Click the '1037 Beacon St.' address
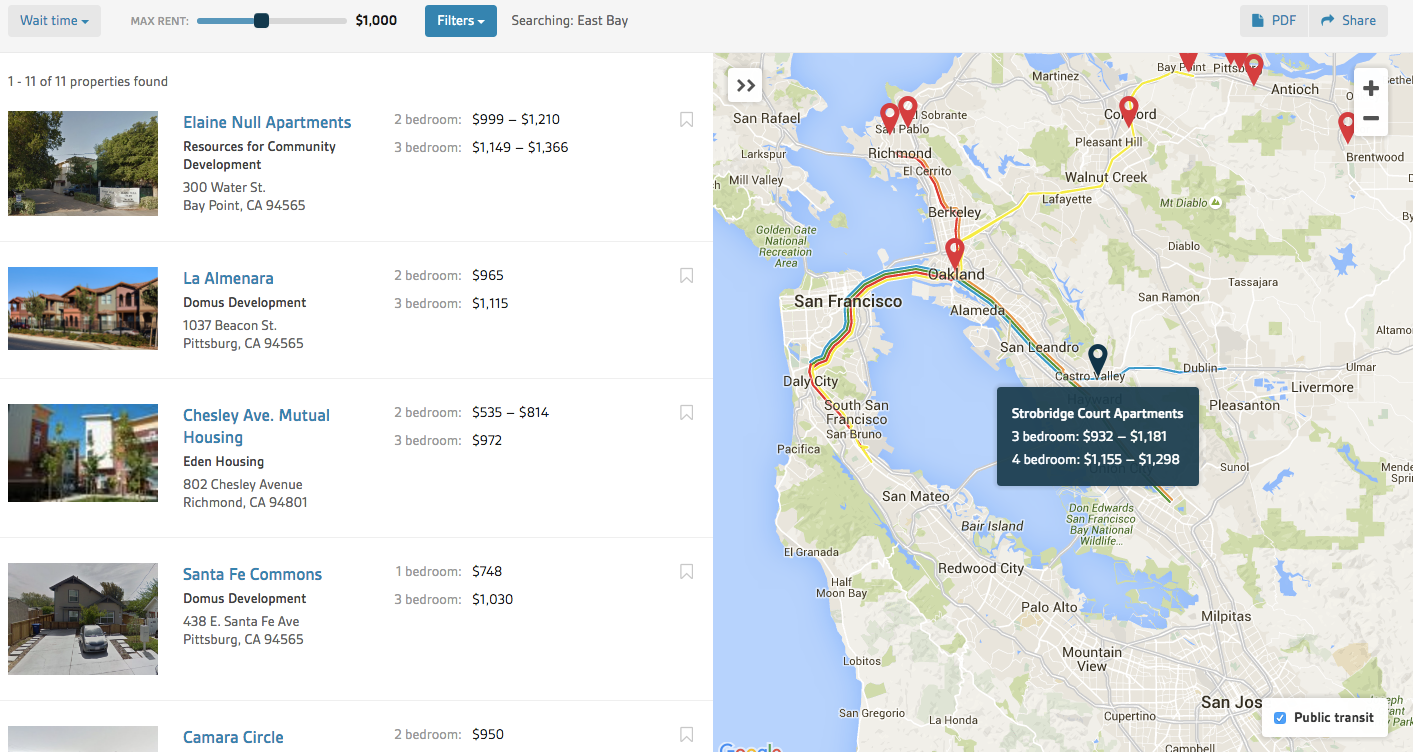 click(x=230, y=326)
